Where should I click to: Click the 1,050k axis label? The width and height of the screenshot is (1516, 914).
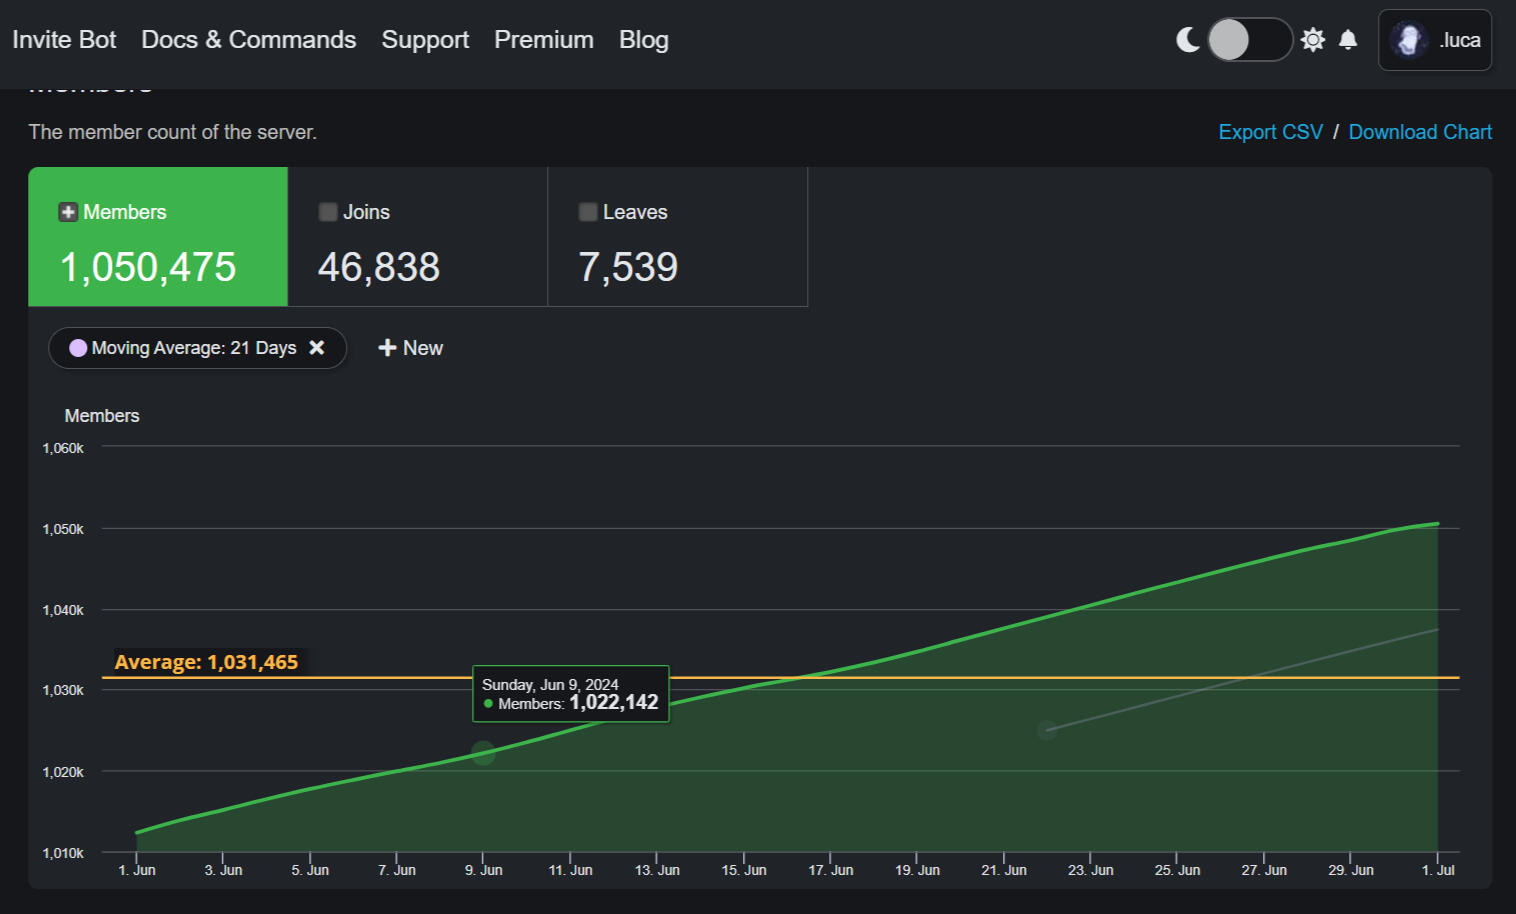point(63,529)
